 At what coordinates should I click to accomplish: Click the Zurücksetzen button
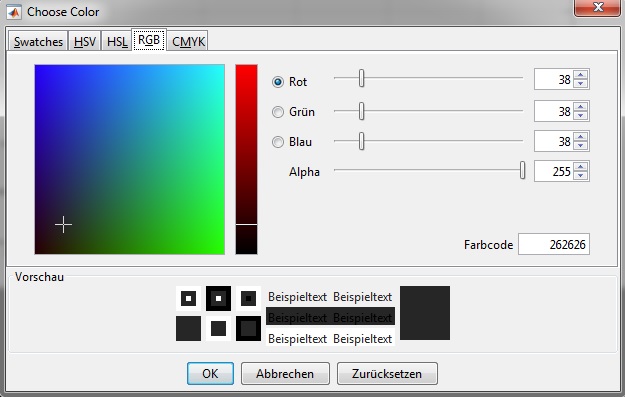pos(387,373)
